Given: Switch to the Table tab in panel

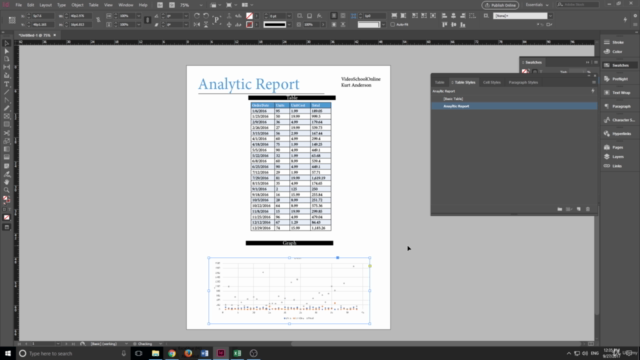Looking at the screenshot, I should [x=439, y=82].
